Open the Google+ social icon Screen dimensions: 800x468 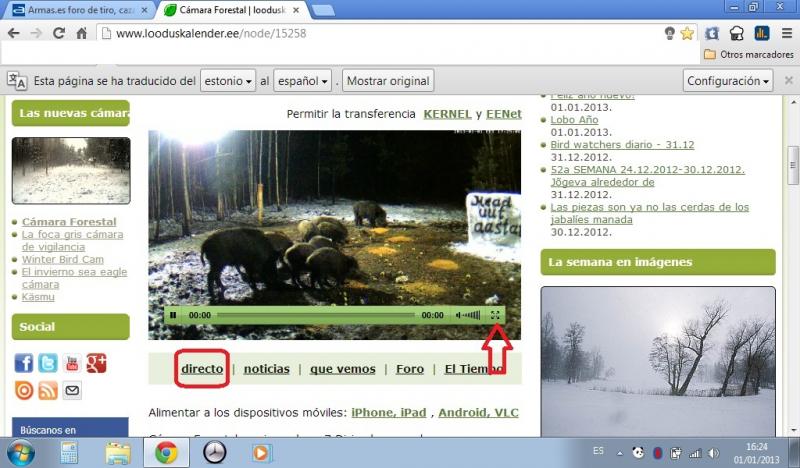coord(97,363)
